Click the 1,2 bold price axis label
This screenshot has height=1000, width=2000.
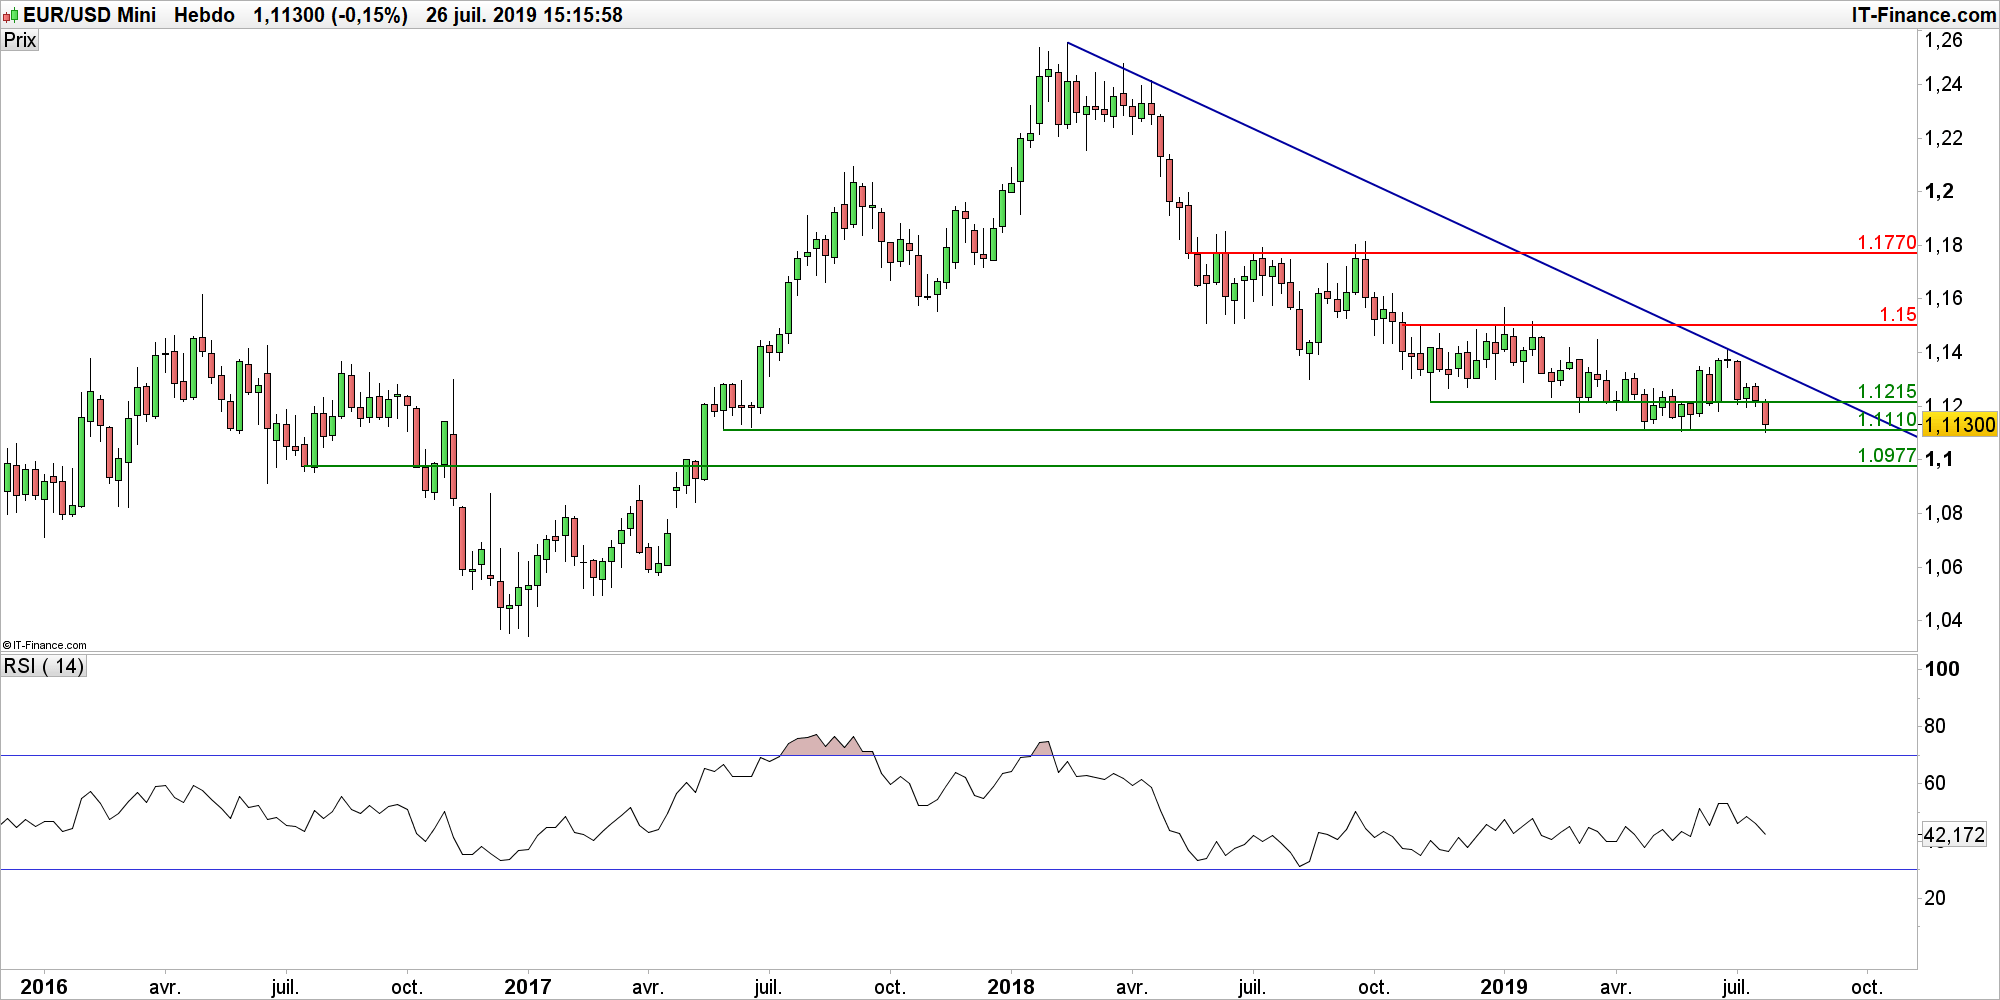[1939, 191]
